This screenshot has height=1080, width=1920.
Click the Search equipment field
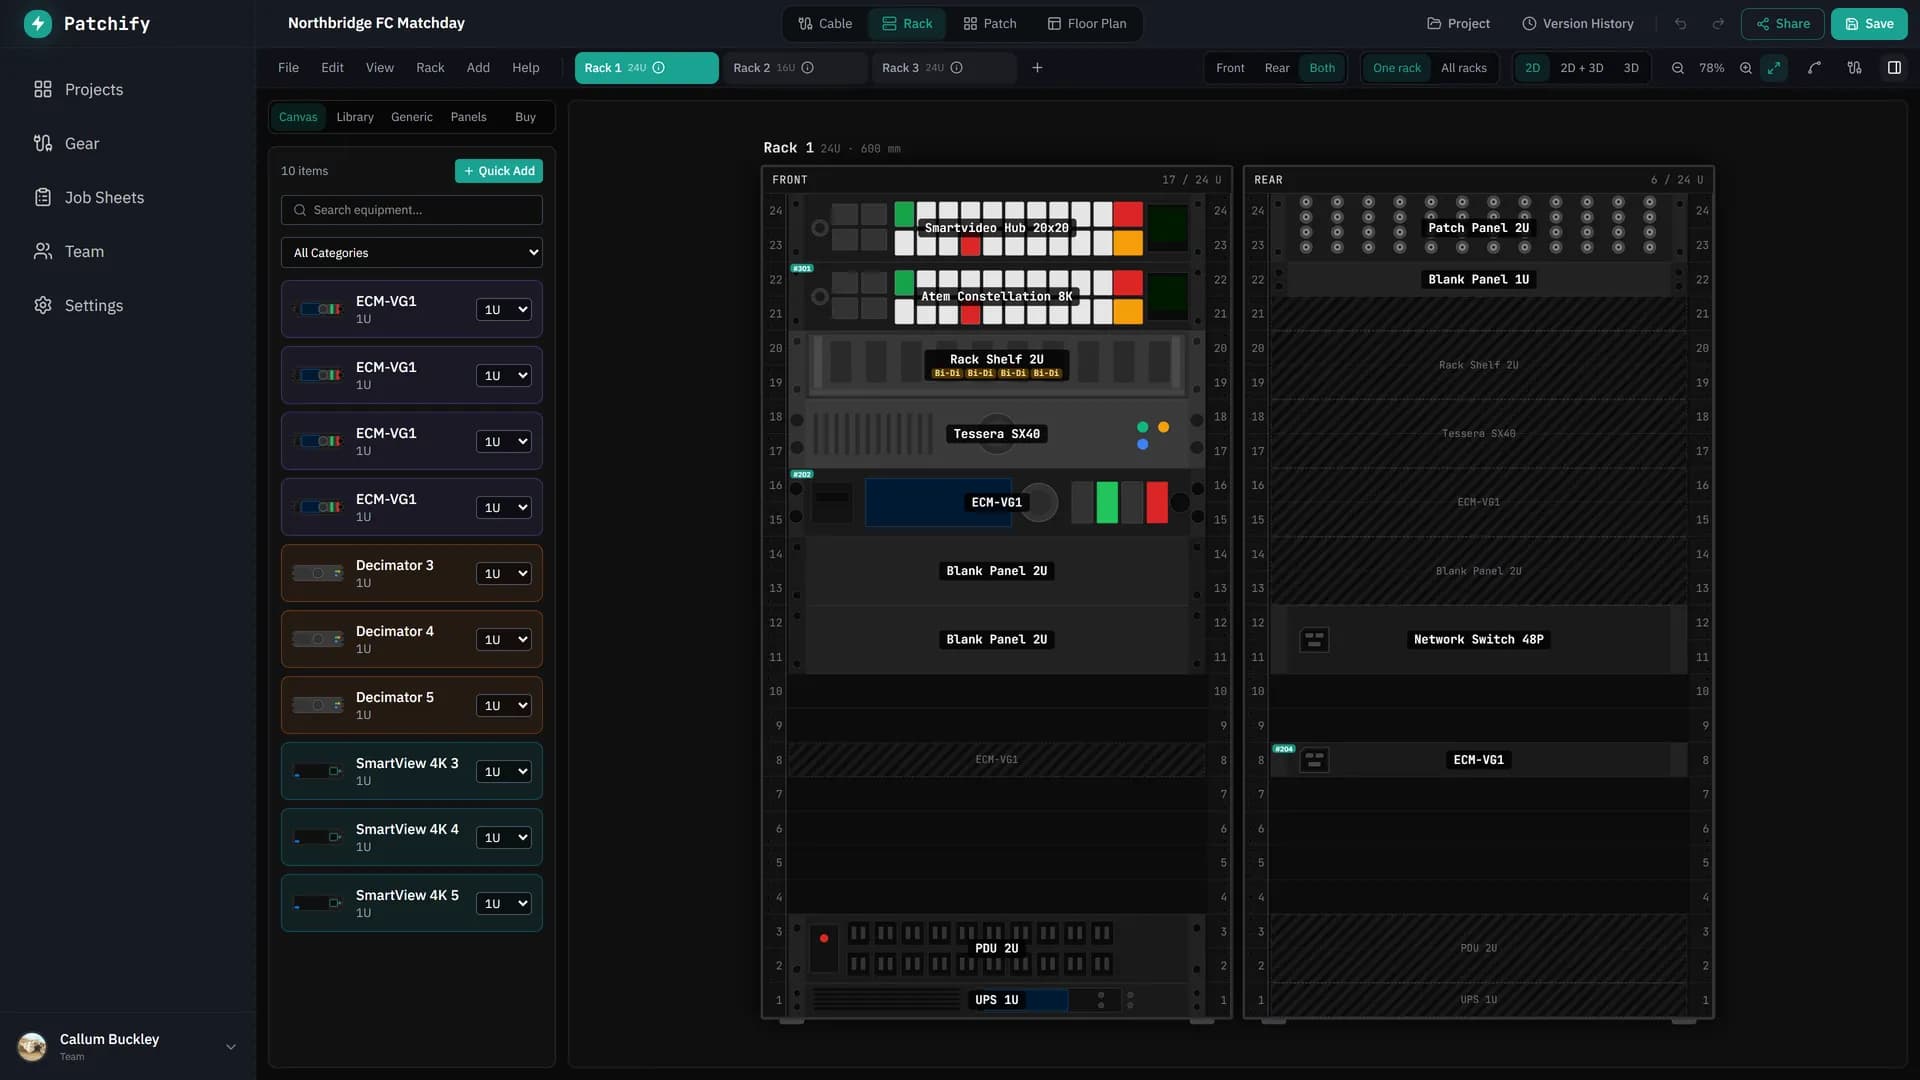412,210
